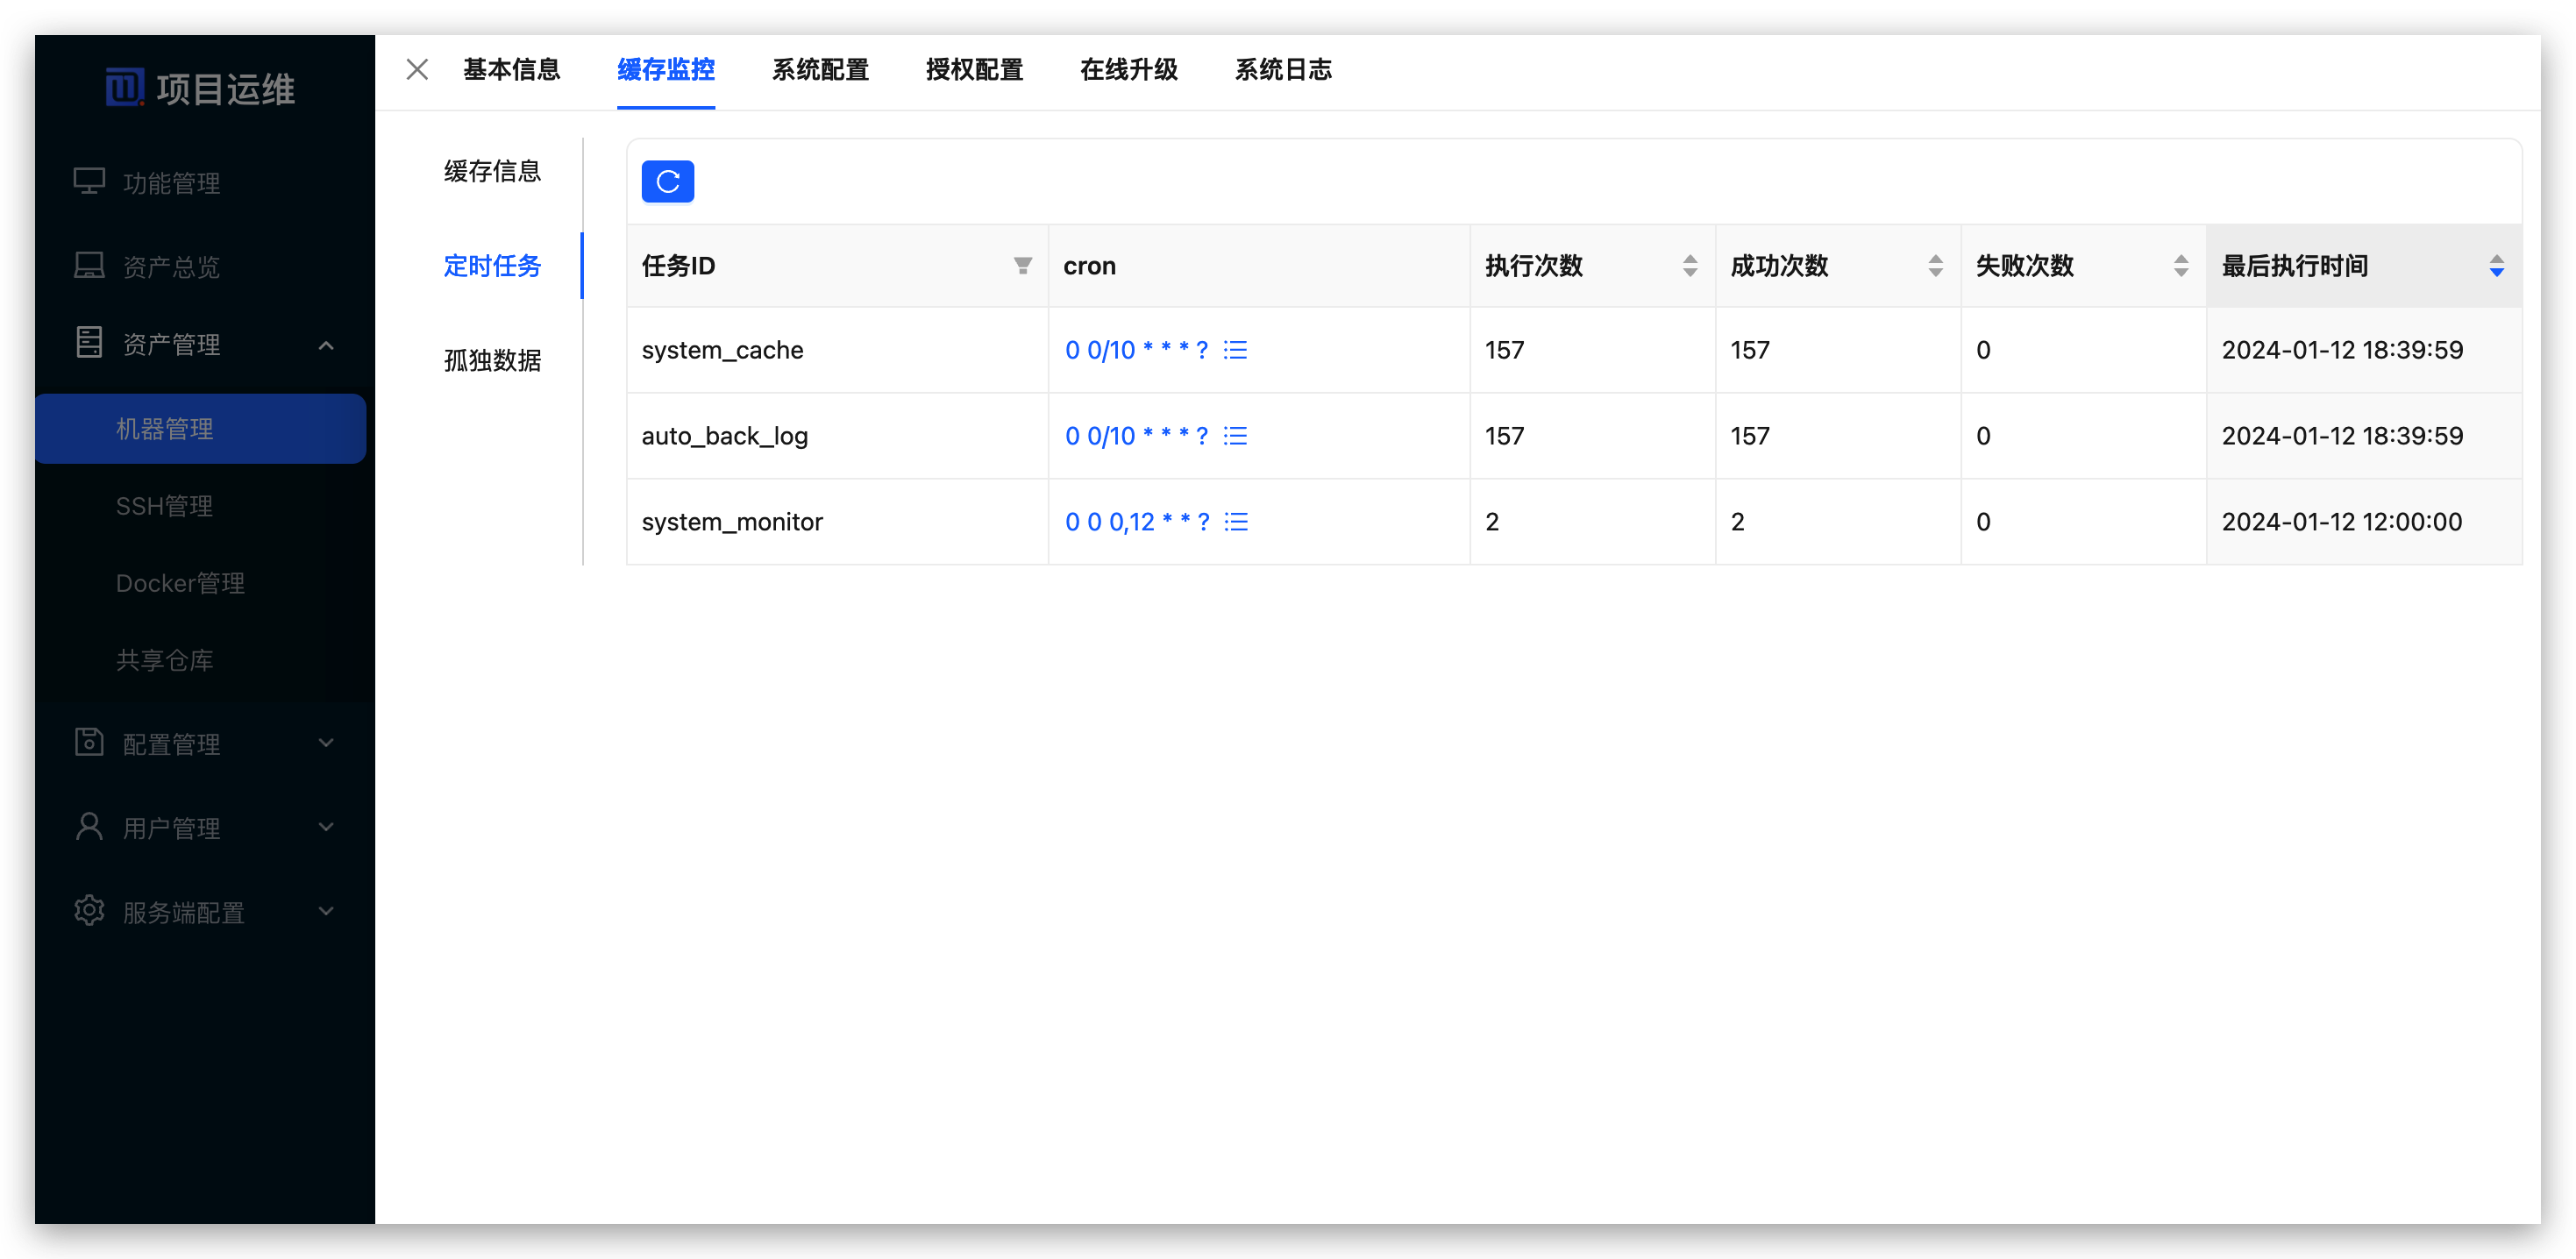This screenshot has width=2576, height=1259.
Task: Switch to the 系统配置 tab
Action: coord(820,69)
